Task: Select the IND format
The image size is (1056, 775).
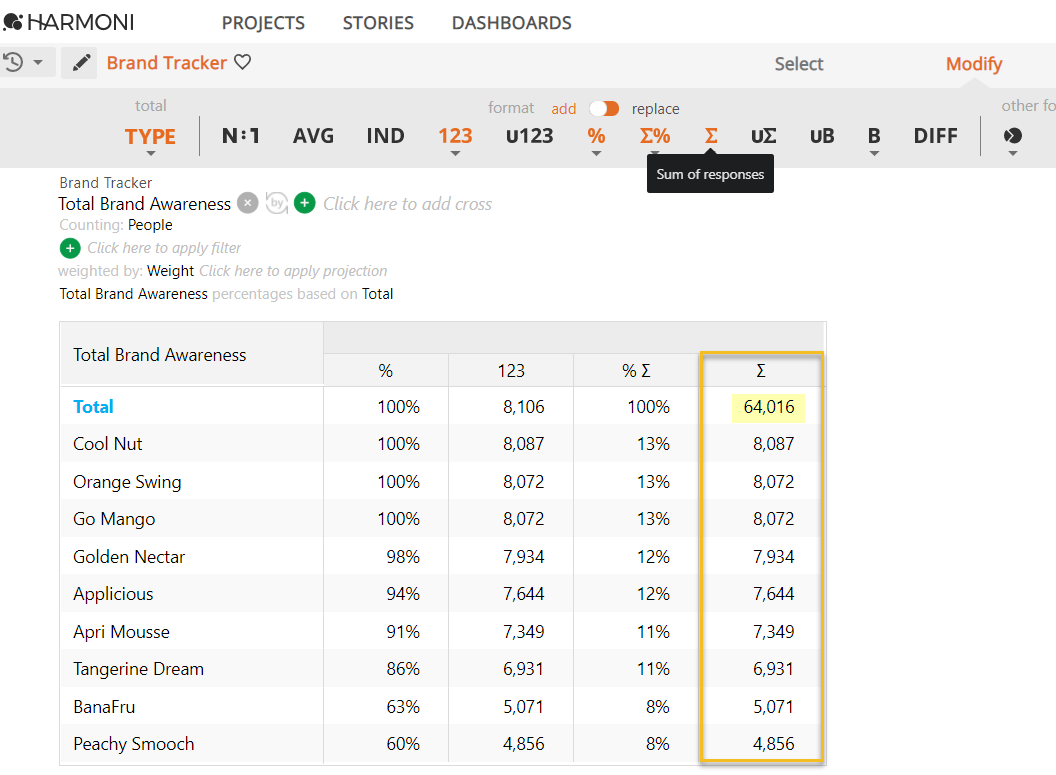Action: pos(385,136)
